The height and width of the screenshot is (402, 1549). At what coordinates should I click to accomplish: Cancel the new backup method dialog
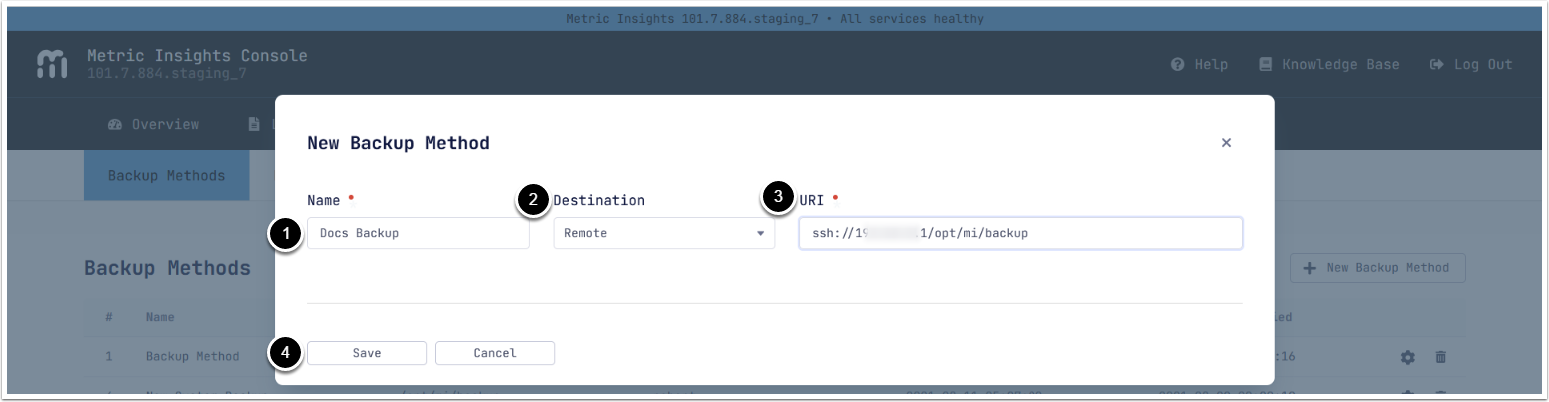coord(494,353)
